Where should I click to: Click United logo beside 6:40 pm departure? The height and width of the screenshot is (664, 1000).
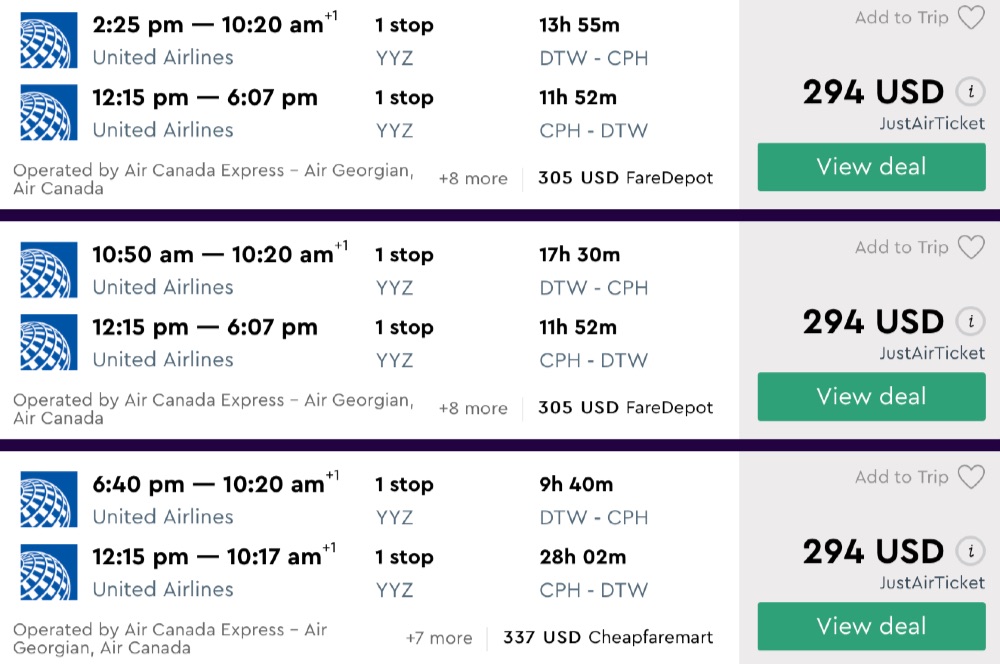pyautogui.click(x=49, y=500)
